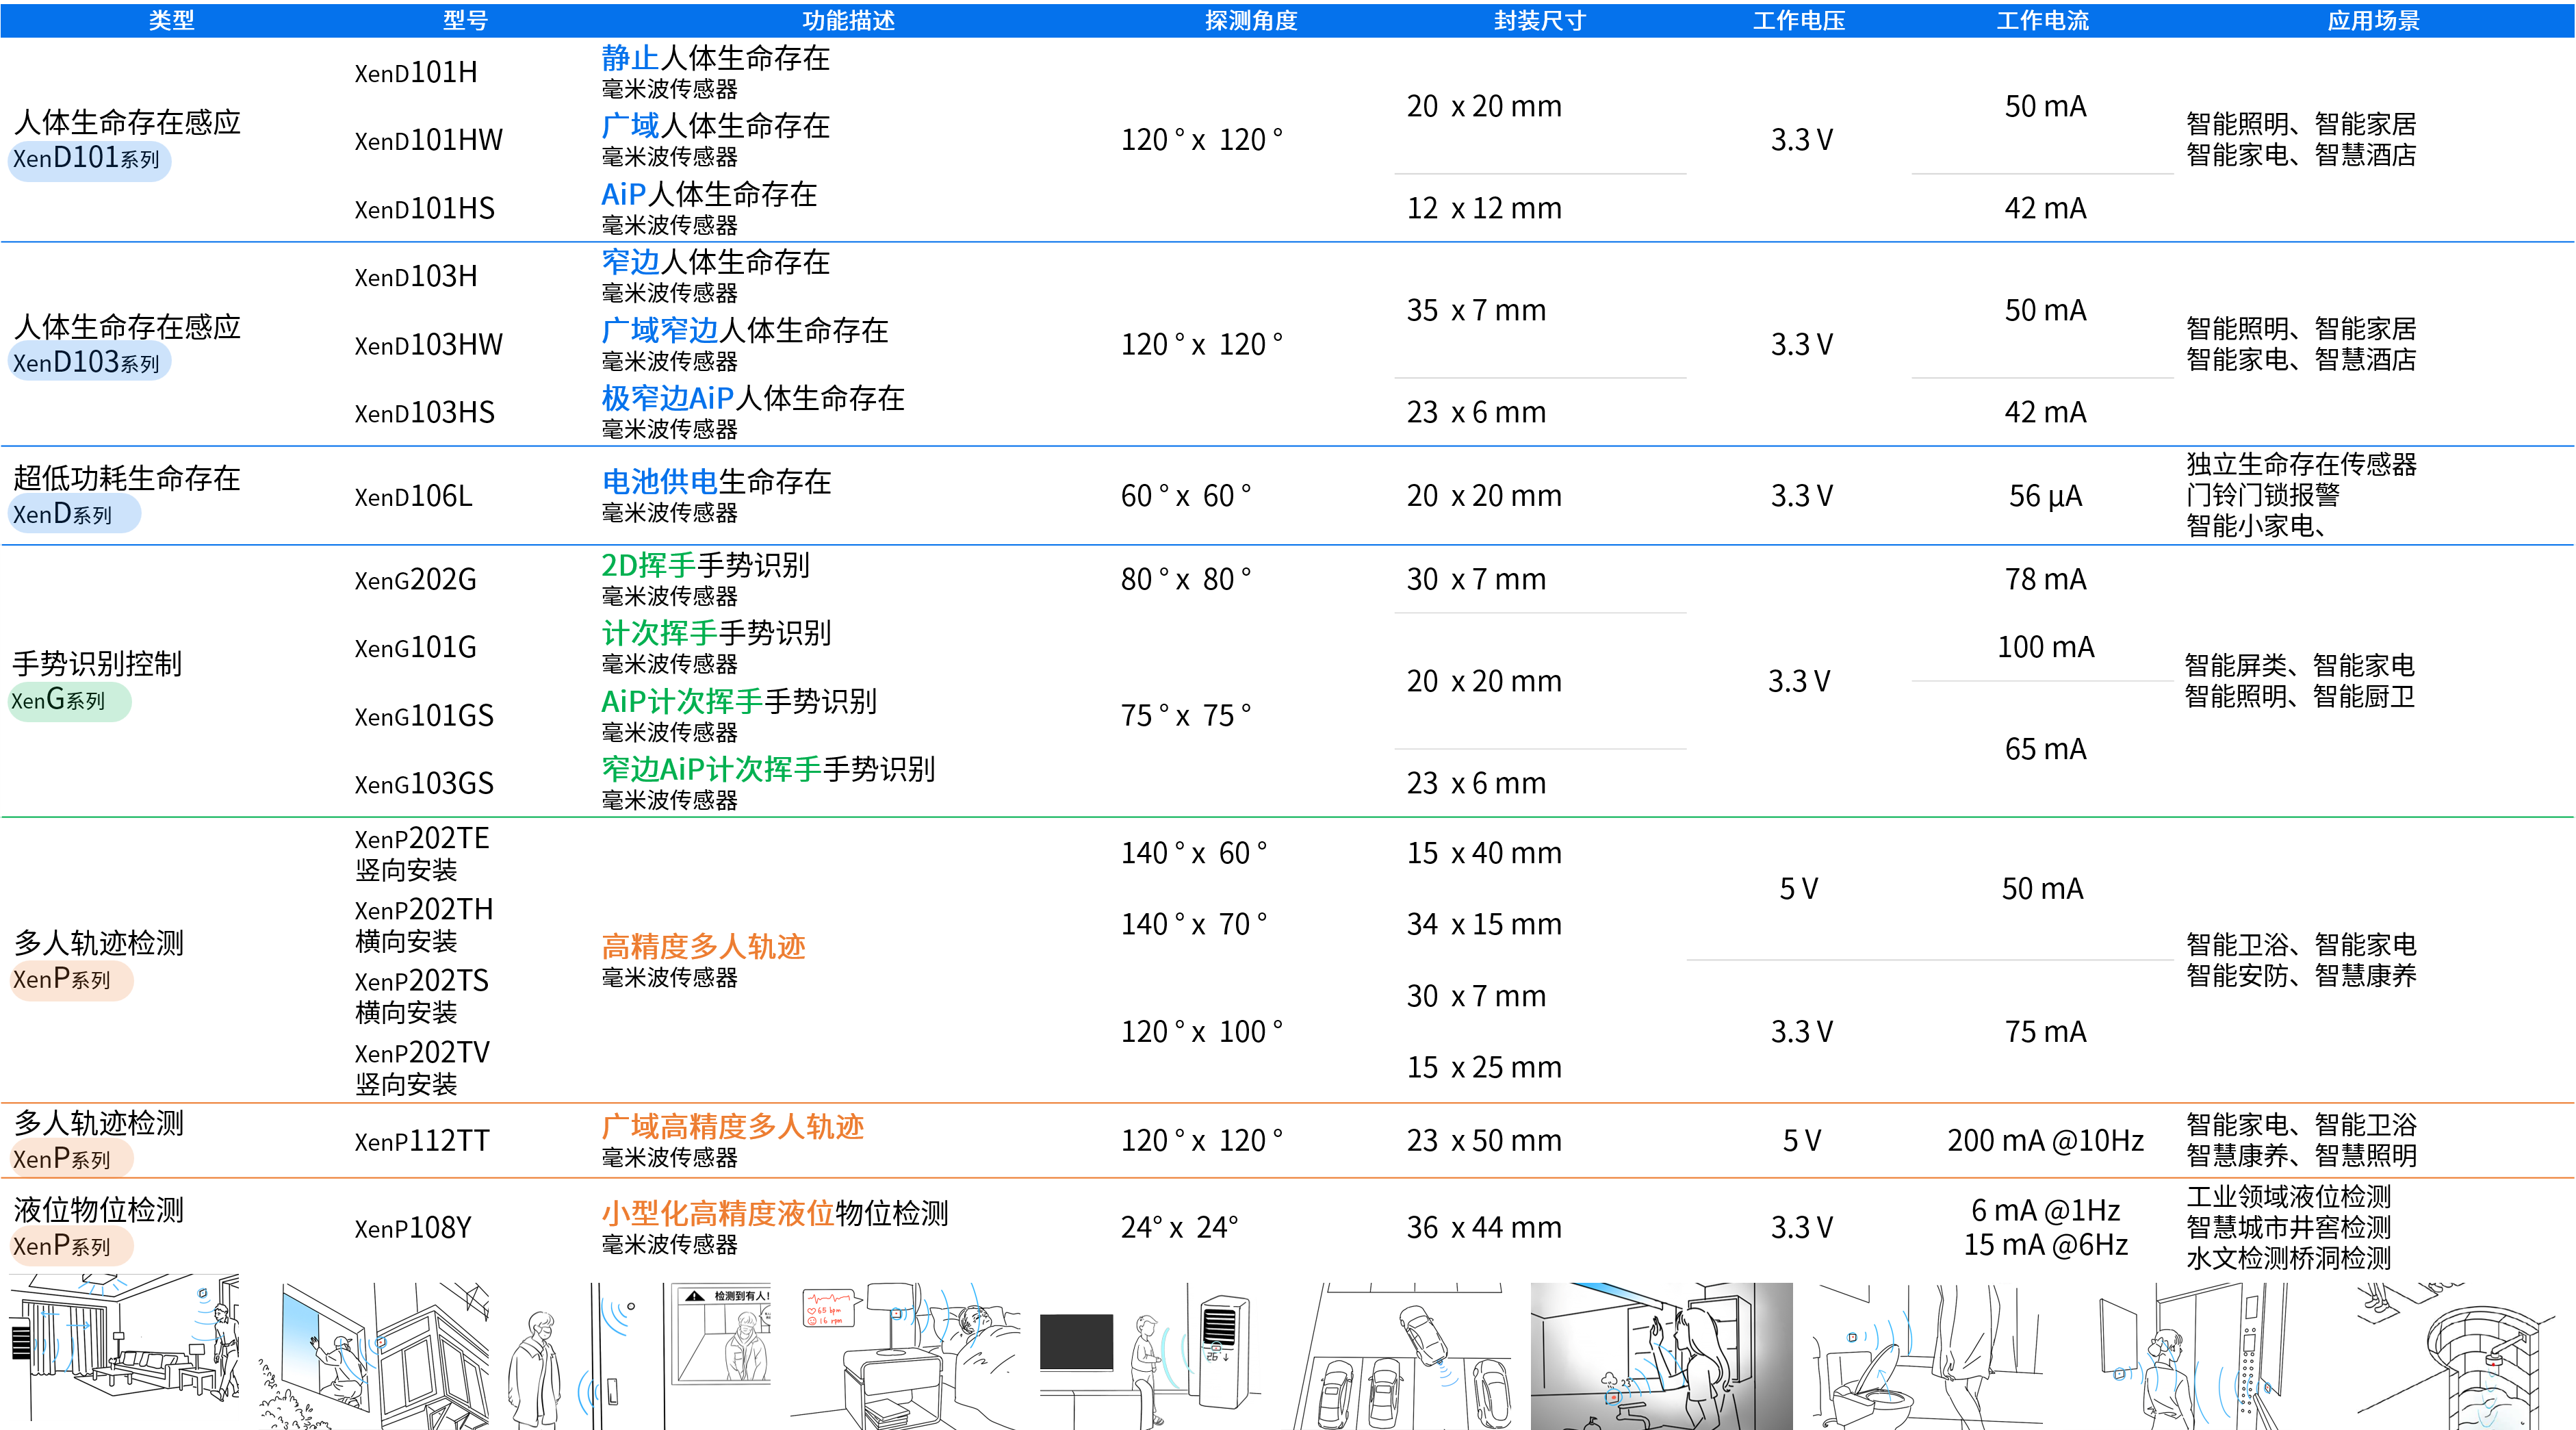Click the air conditioner gesture illustration
Image resolution: width=2576 pixels, height=1430 pixels.
(1150, 1355)
